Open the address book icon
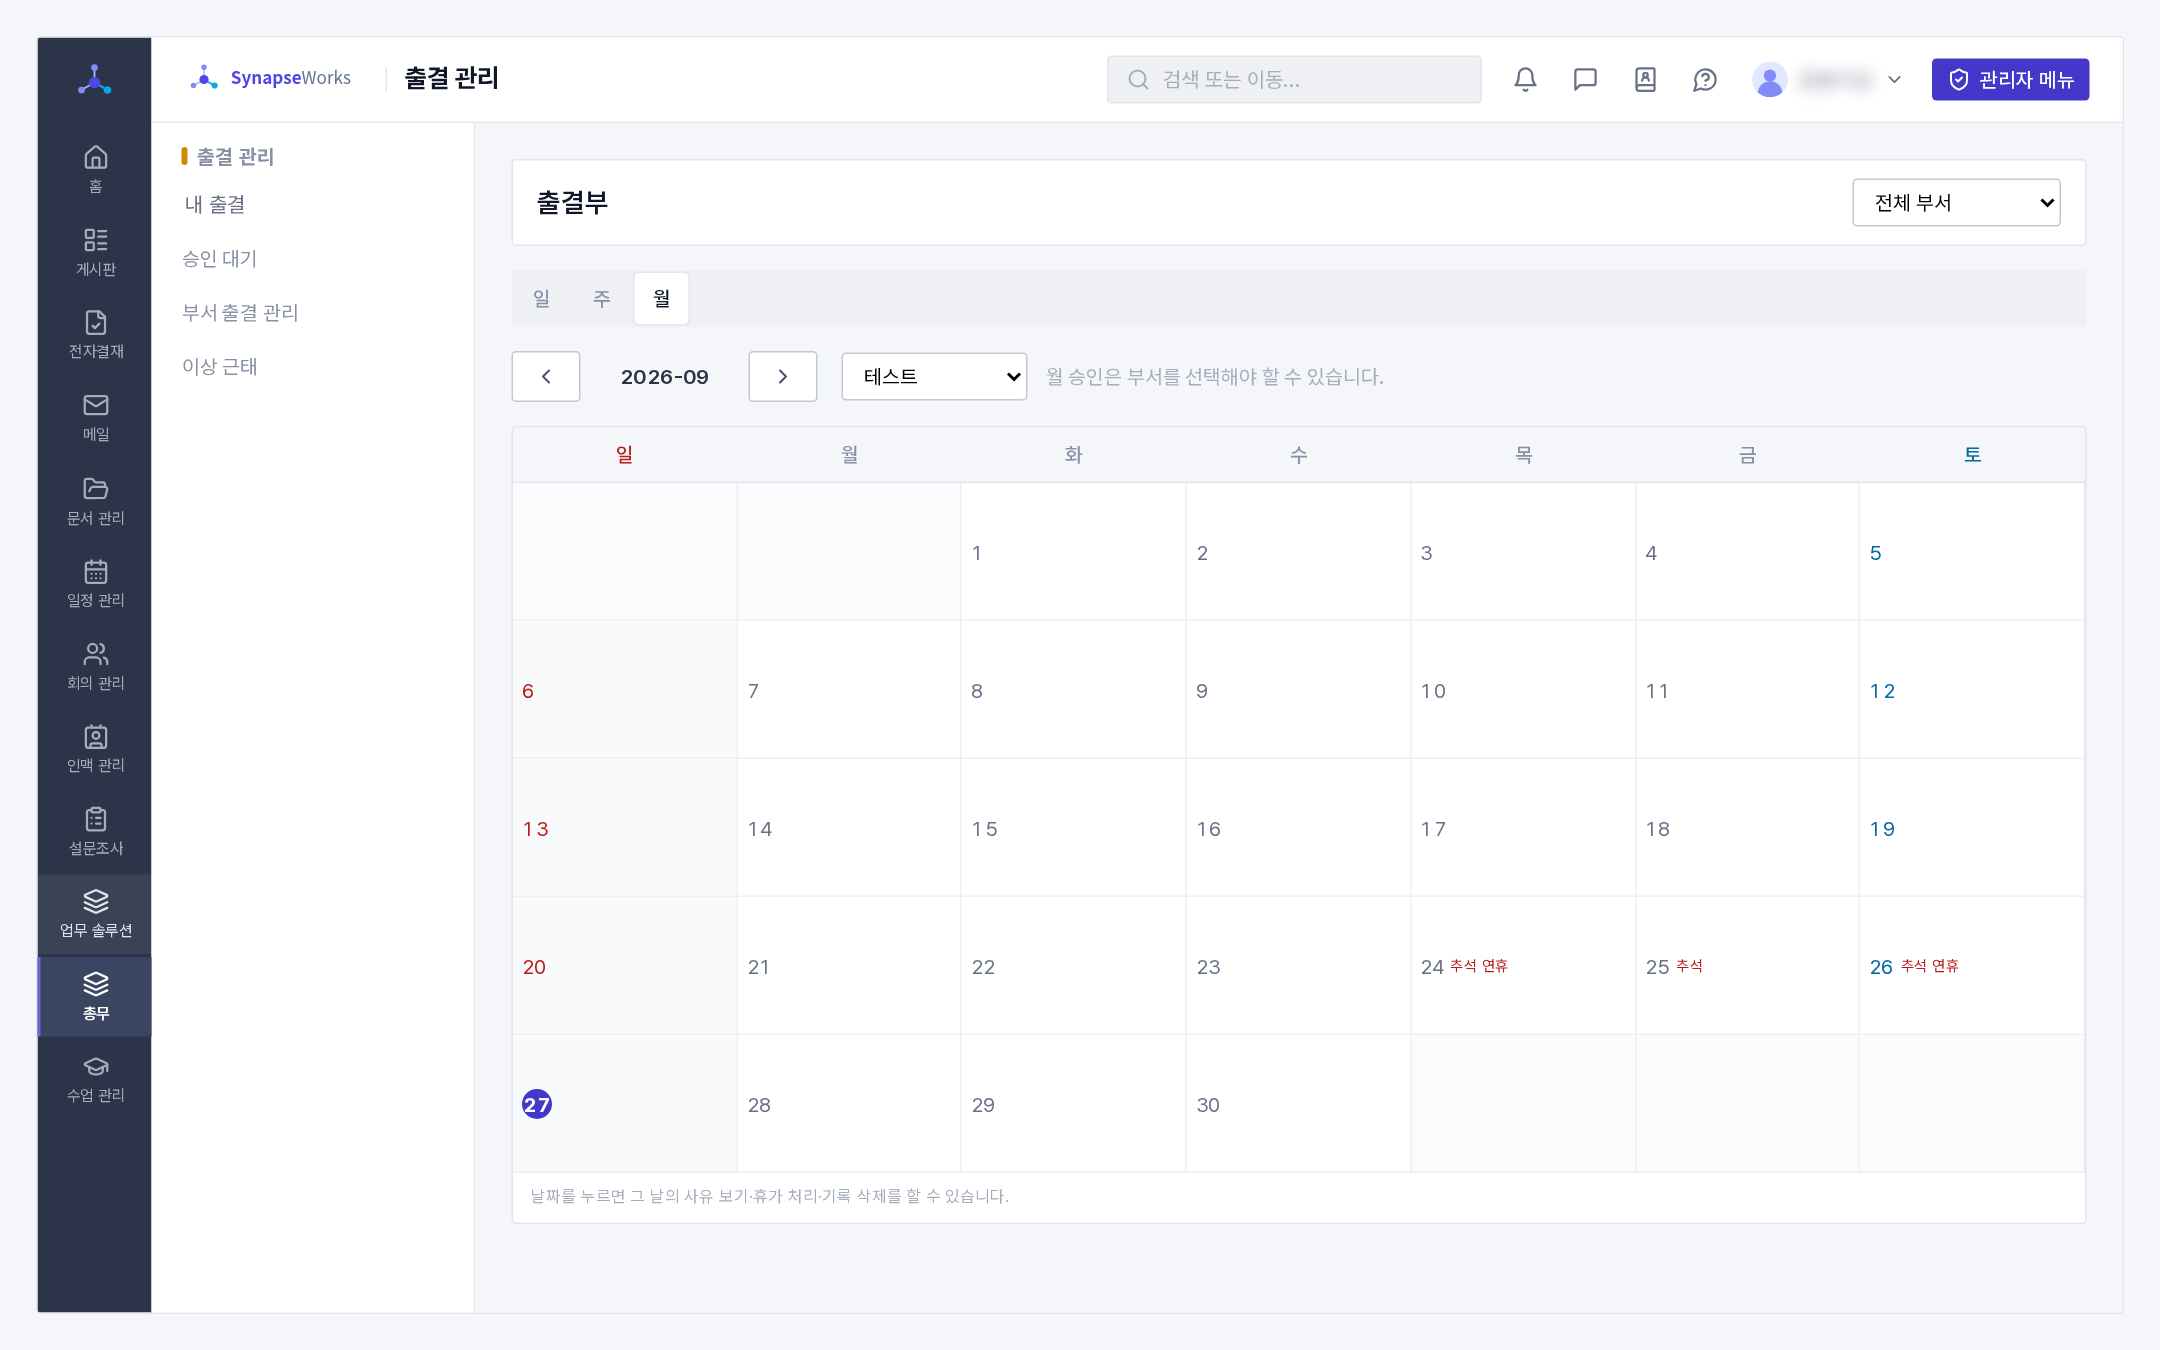2160x1350 pixels. tap(1645, 80)
